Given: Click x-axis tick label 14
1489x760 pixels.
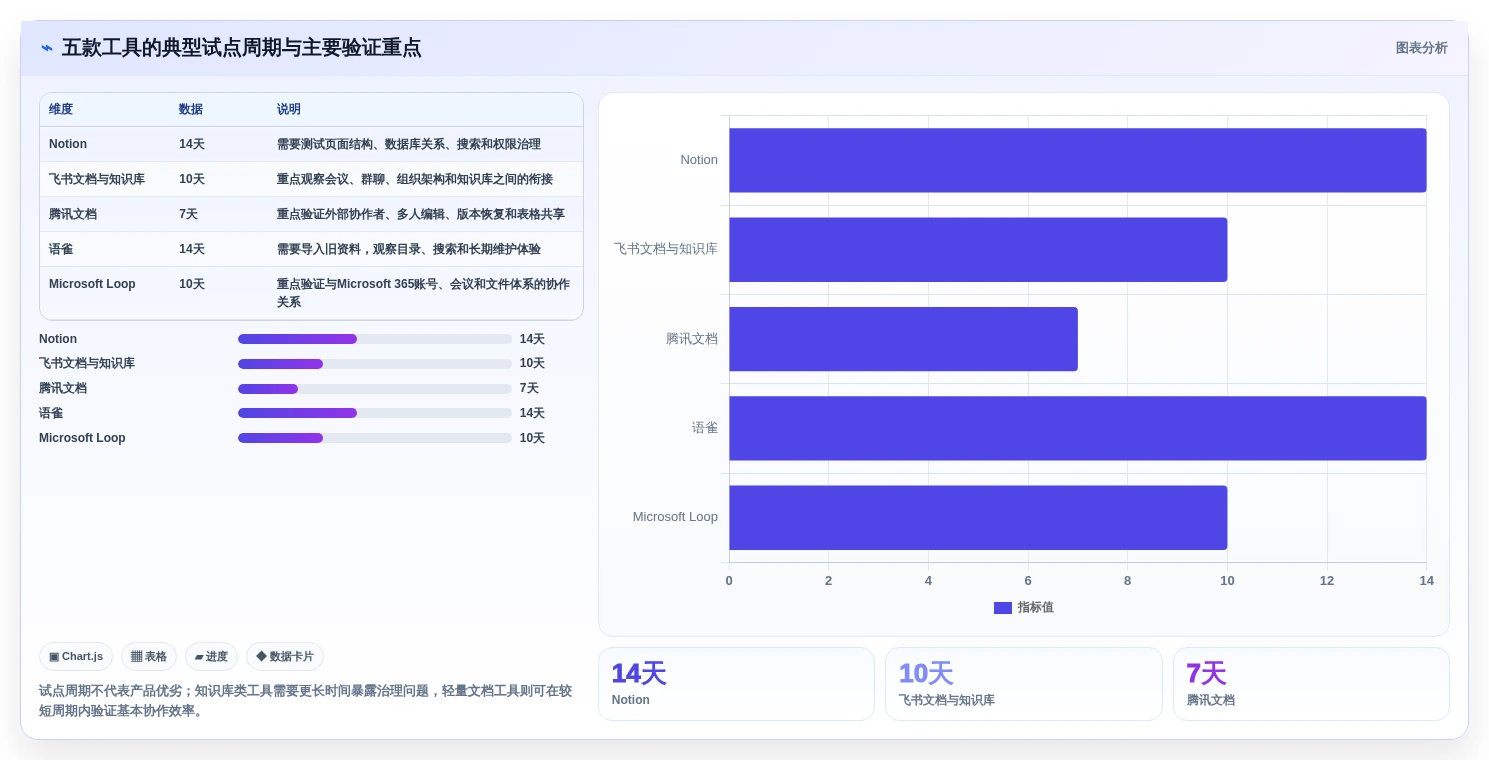Looking at the screenshot, I should click(x=1426, y=581).
